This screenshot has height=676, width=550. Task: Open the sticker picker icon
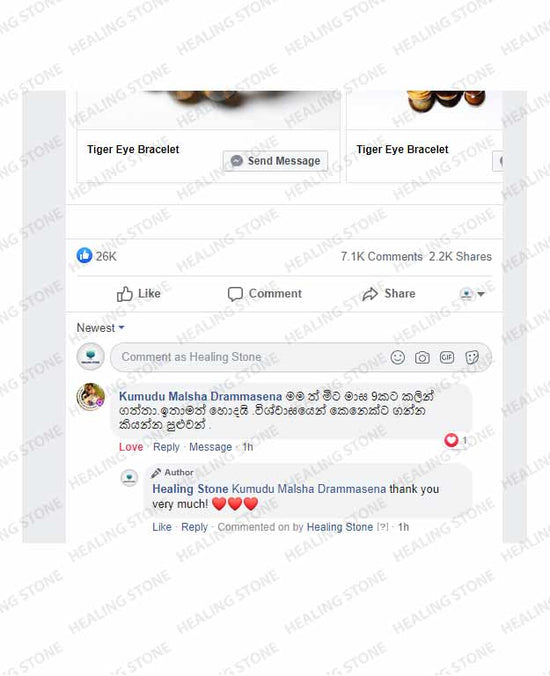click(472, 357)
